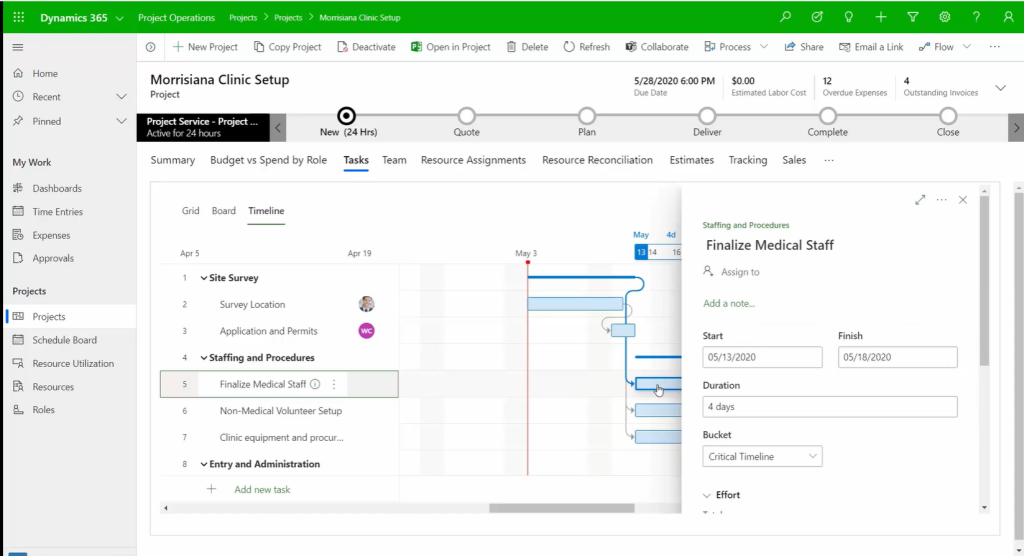Screen dimensions: 1024x556
Task: Collapse the Site Survey task group
Action: tap(204, 278)
